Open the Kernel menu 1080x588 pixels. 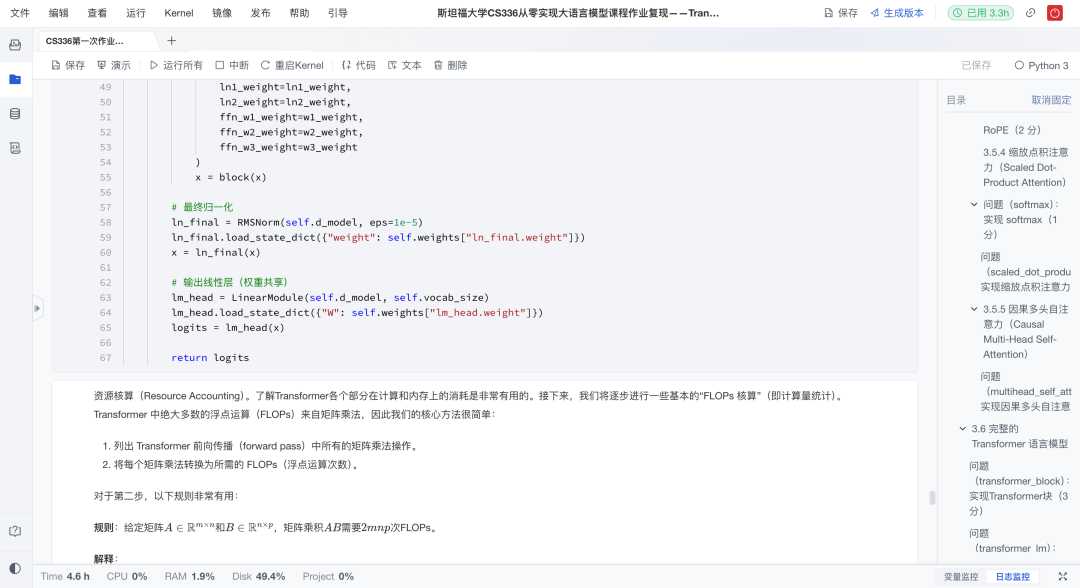click(x=178, y=13)
